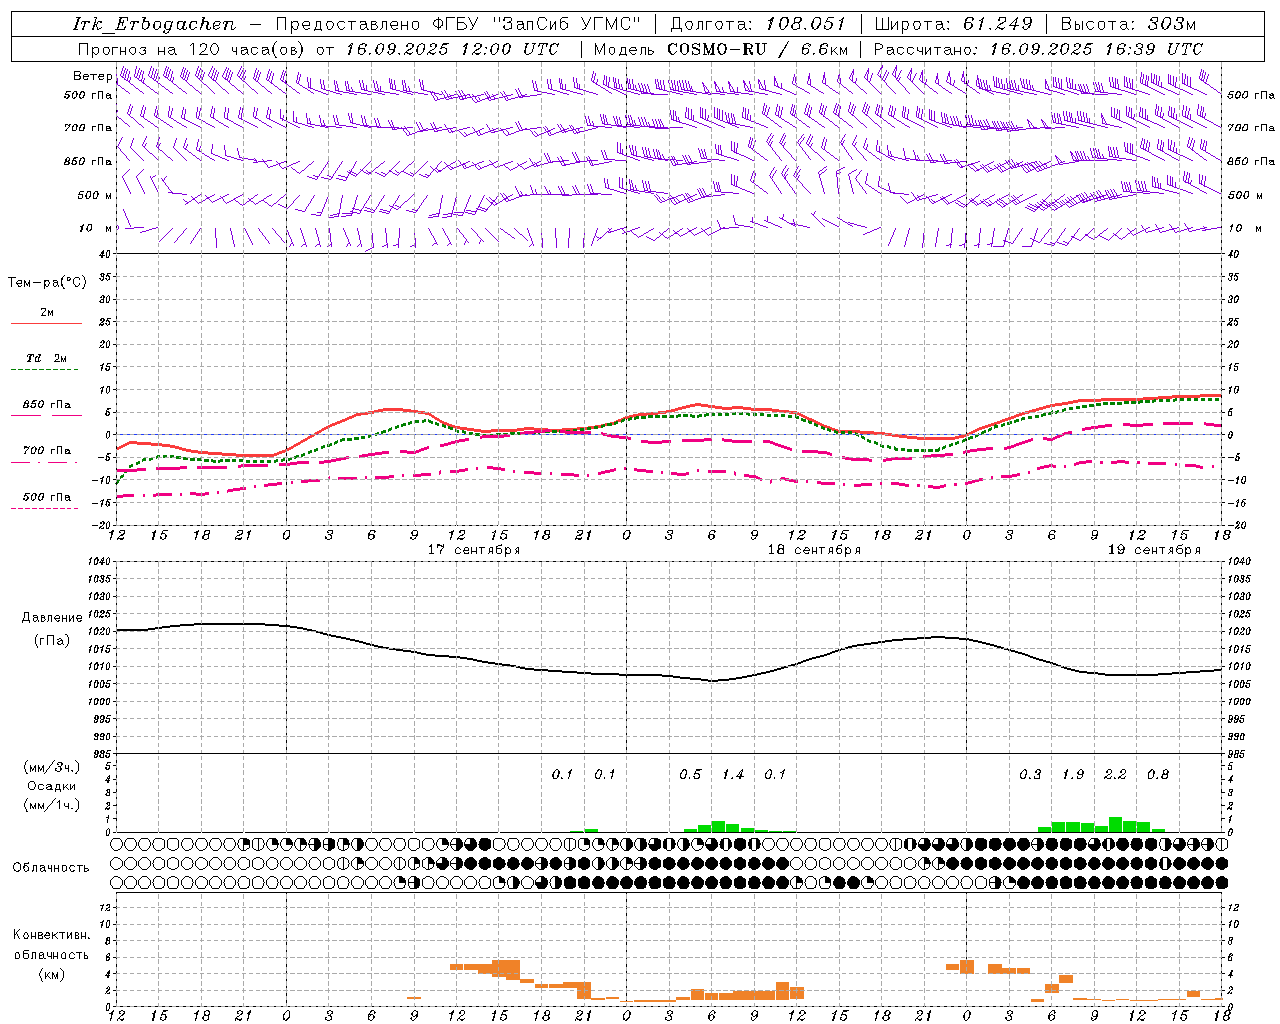Select the Давление pressure chart label
Viewport: 1280px width, 1024px height.
[x=52, y=617]
